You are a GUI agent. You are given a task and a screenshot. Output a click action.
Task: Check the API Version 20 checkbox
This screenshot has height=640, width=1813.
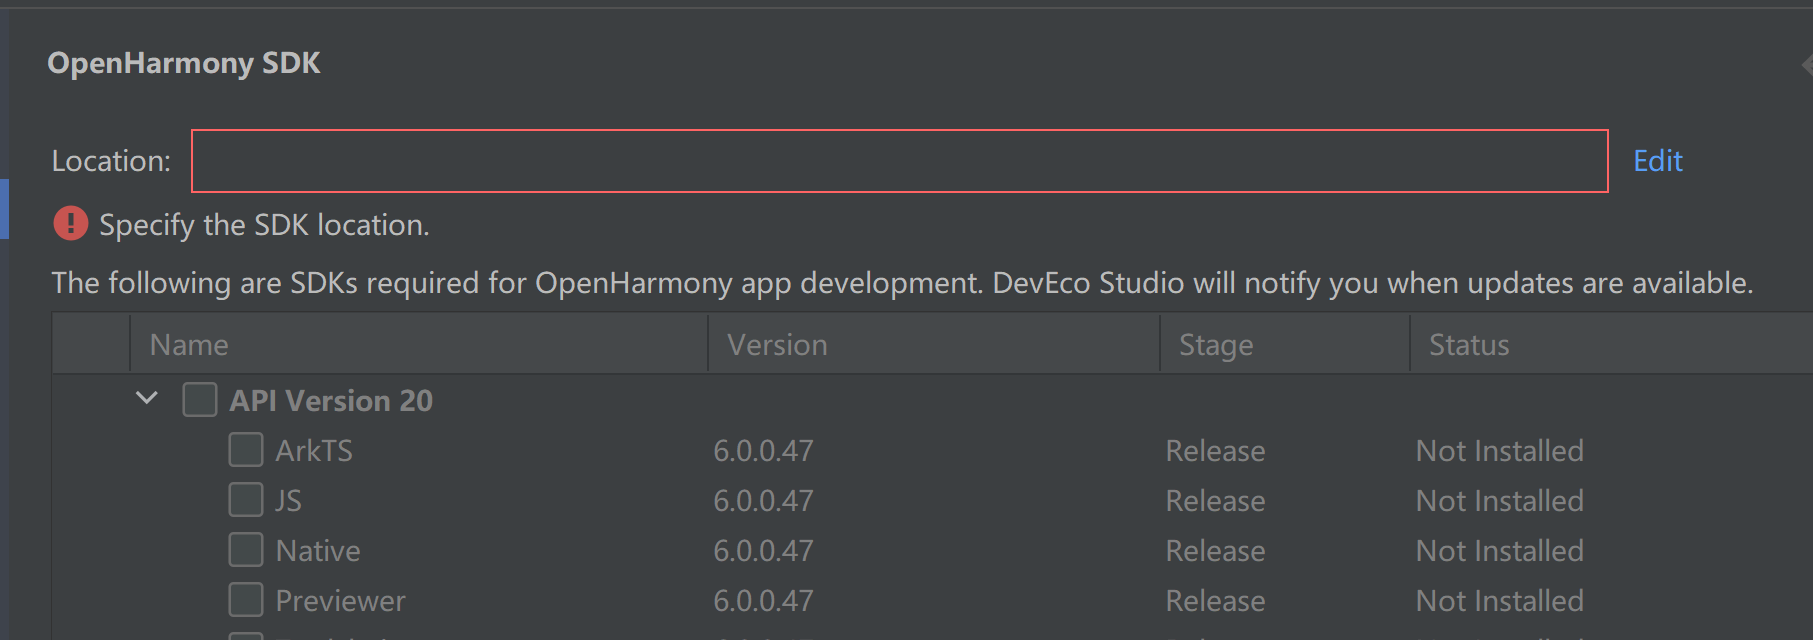coord(200,400)
